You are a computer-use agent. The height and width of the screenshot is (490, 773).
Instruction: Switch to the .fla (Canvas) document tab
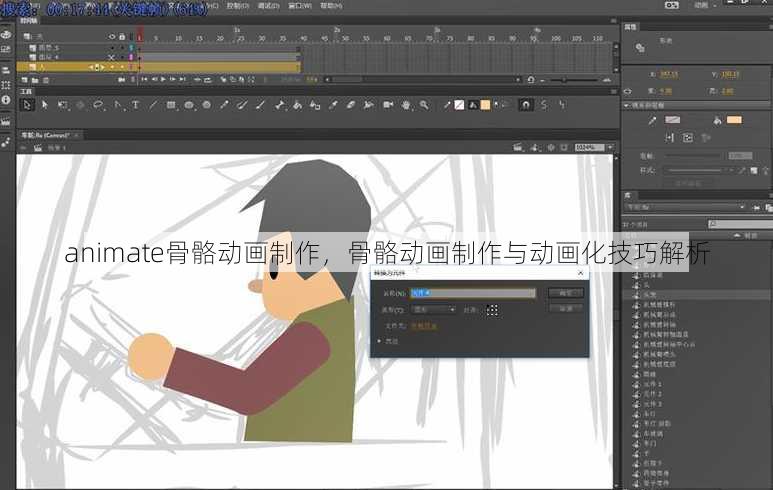[45, 135]
